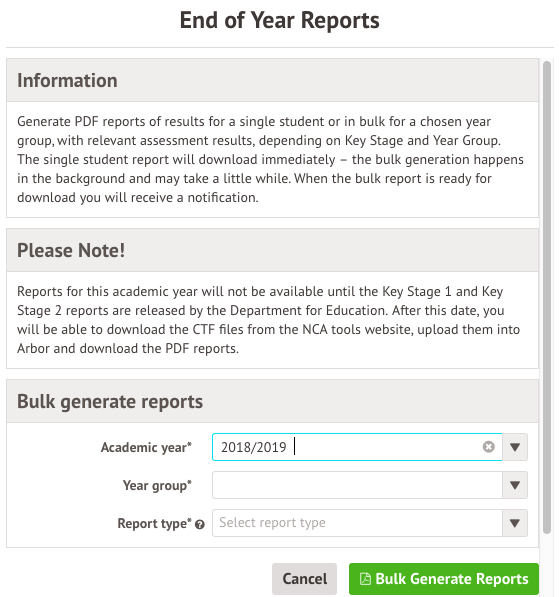Open the Report type dropdown arrow
Viewport: 559px width, 597px height.
pos(515,523)
